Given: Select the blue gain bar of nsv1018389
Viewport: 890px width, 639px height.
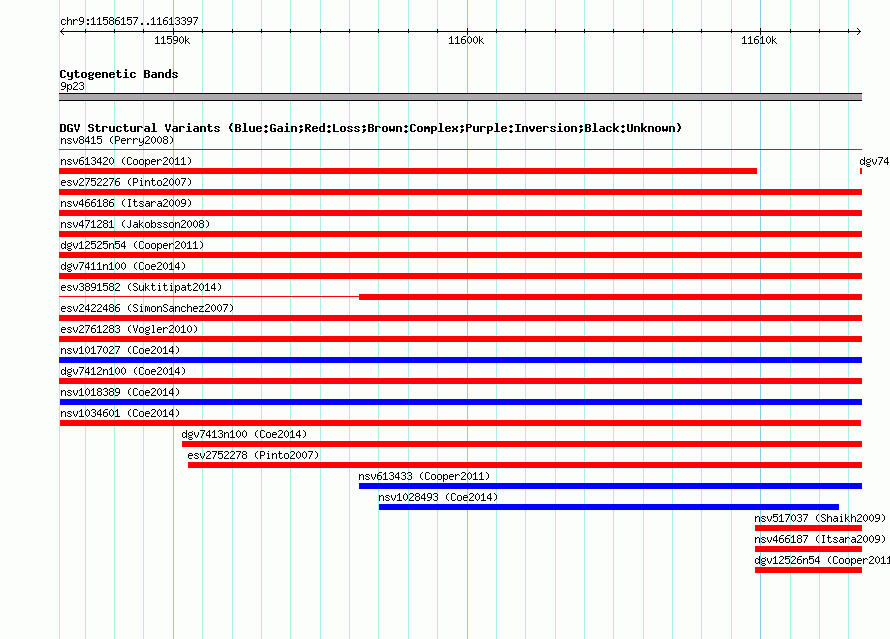Looking at the screenshot, I should [461, 402].
